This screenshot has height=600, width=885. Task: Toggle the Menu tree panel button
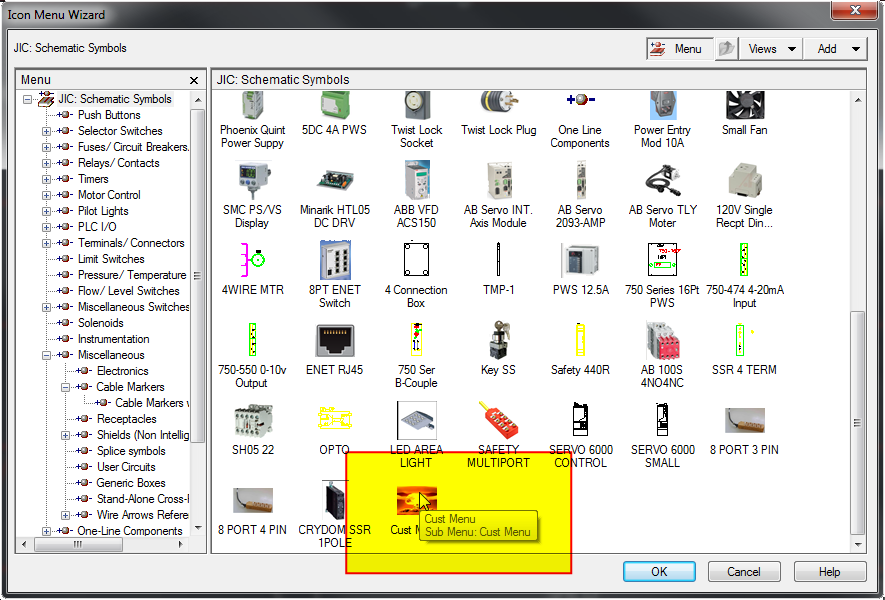(680, 49)
